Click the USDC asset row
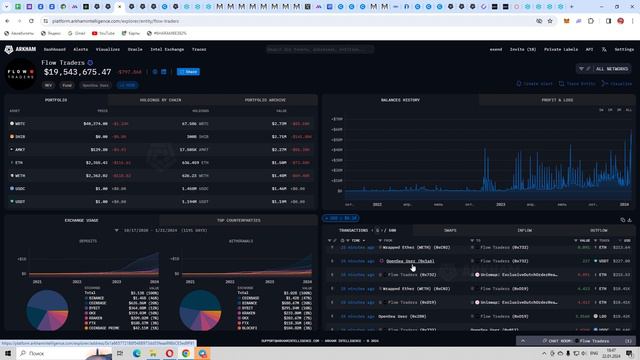 [161, 189]
